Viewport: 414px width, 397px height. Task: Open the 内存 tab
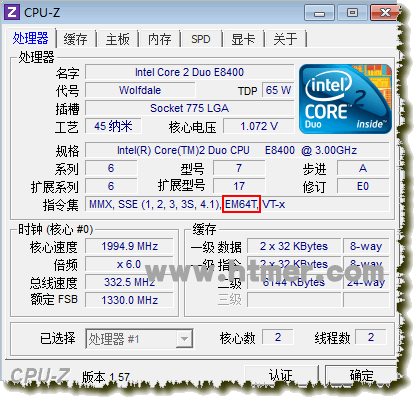(x=160, y=39)
